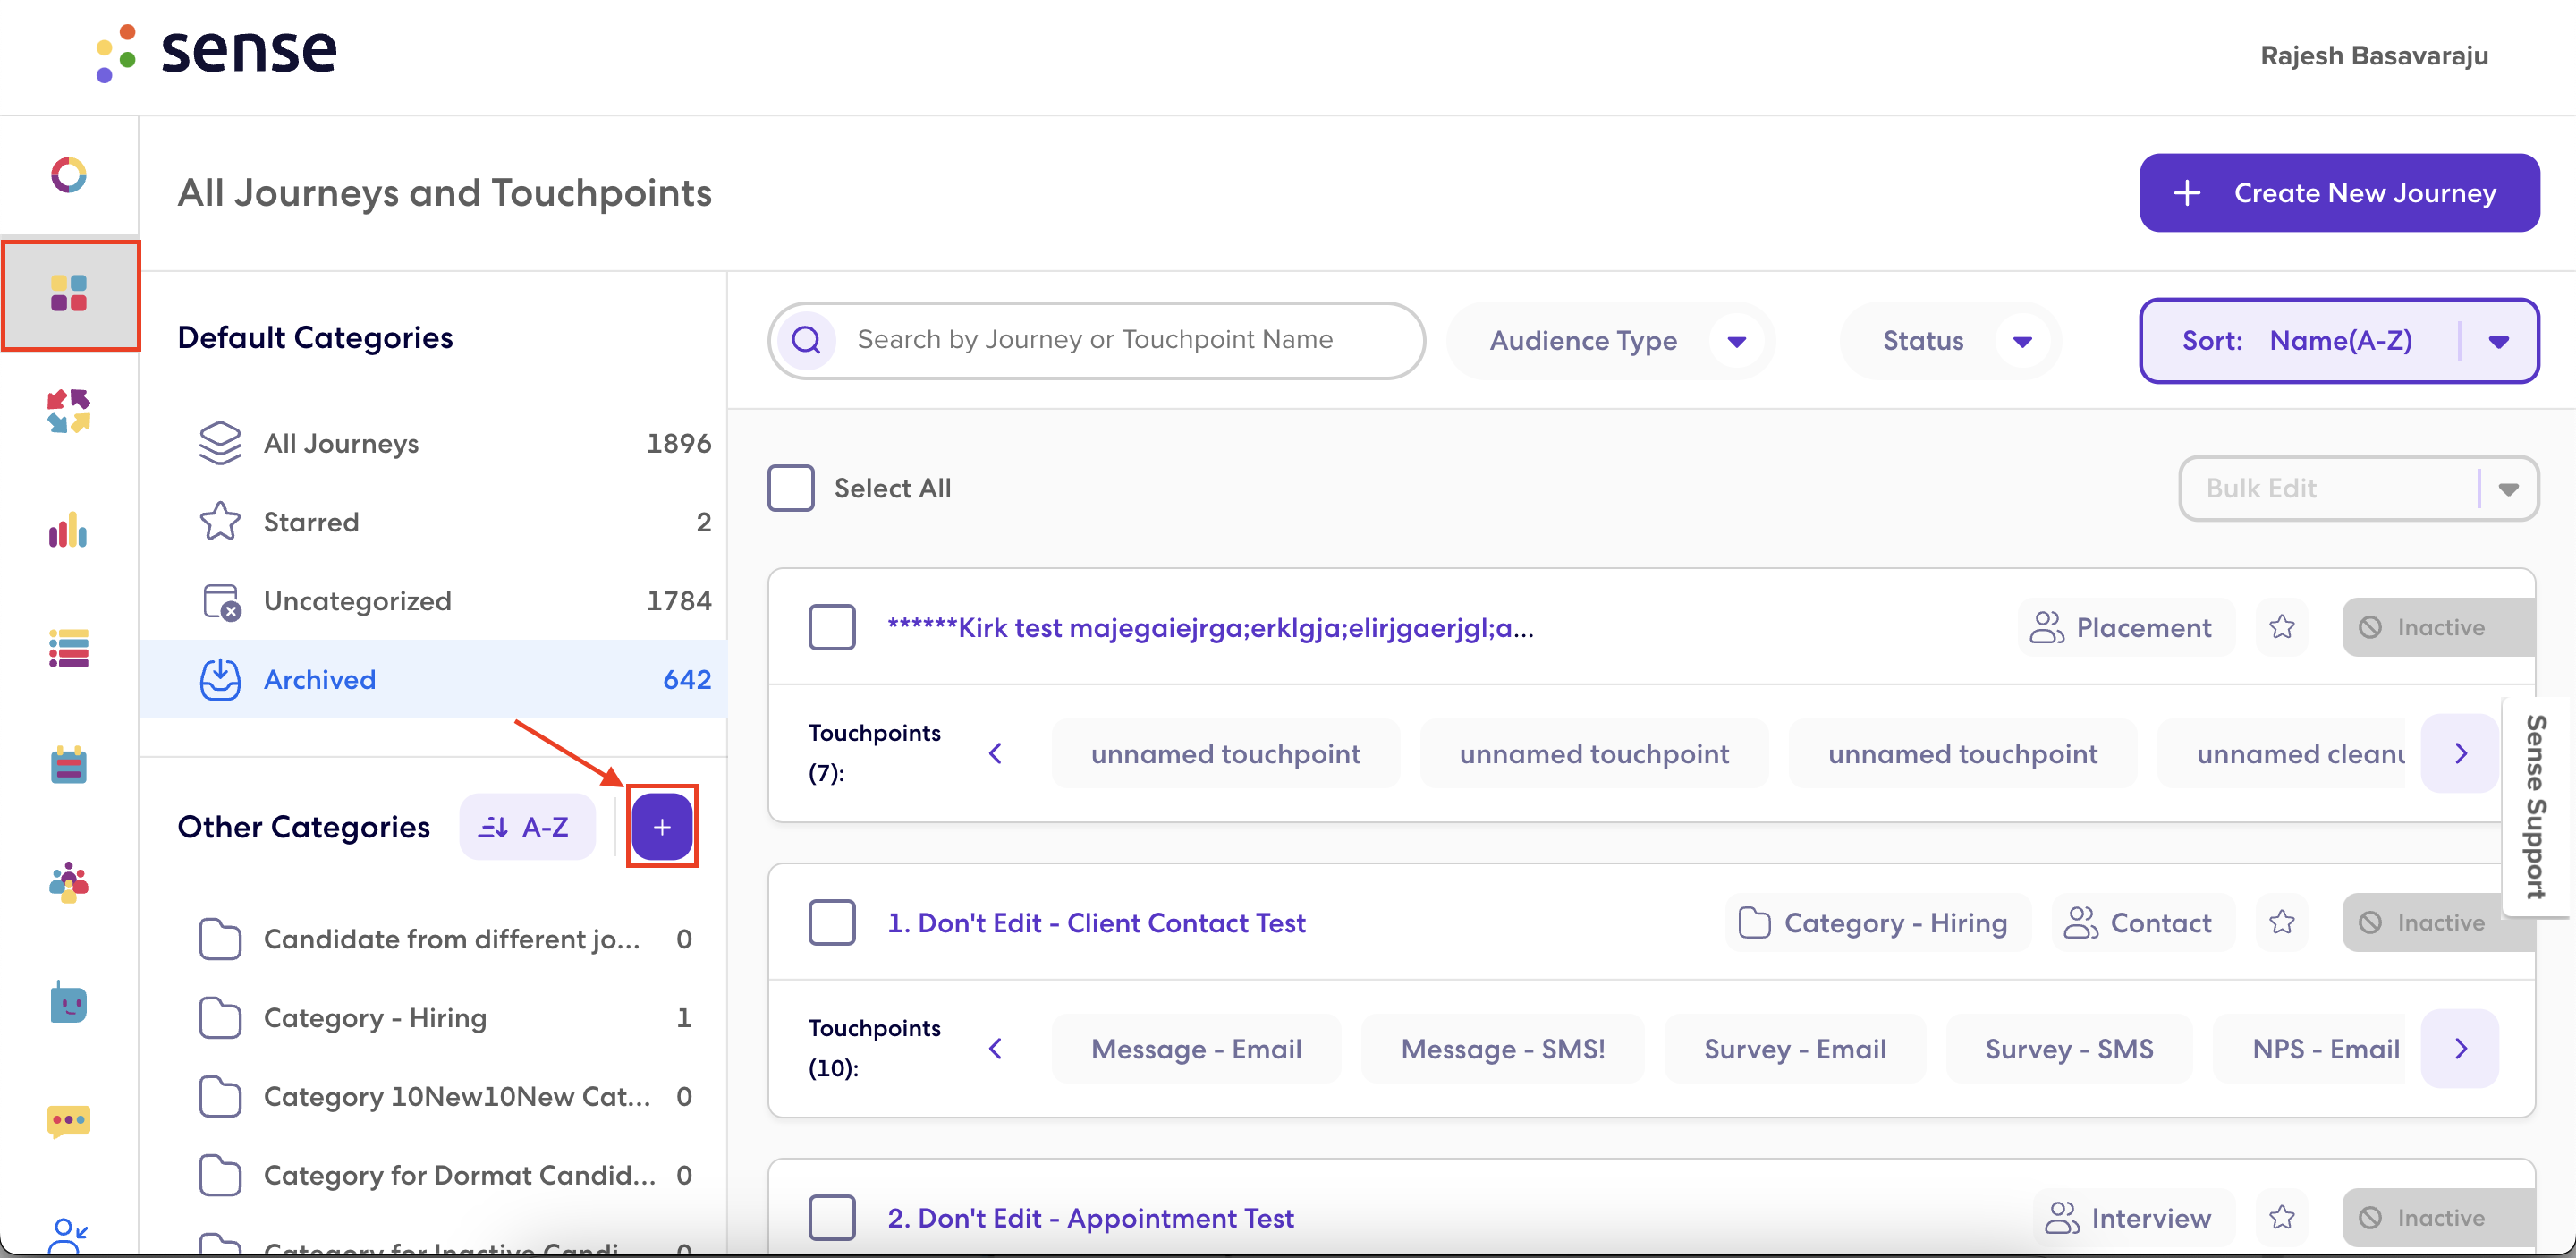Screen dimensions: 2576x1258
Task: Tick the Kirk test journey checkbox
Action: (x=832, y=627)
